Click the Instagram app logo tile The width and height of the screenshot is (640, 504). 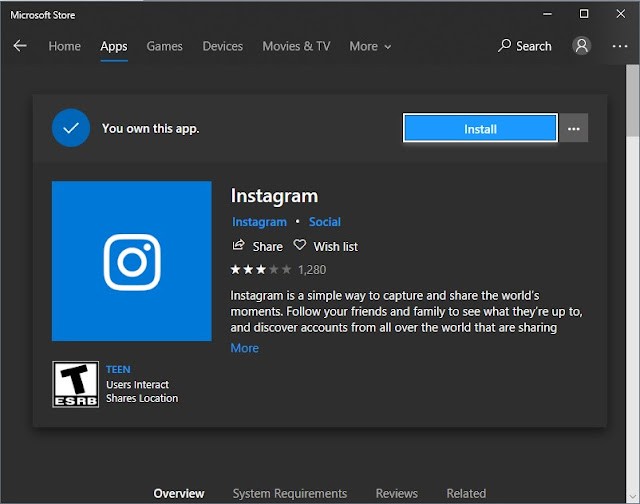132,261
